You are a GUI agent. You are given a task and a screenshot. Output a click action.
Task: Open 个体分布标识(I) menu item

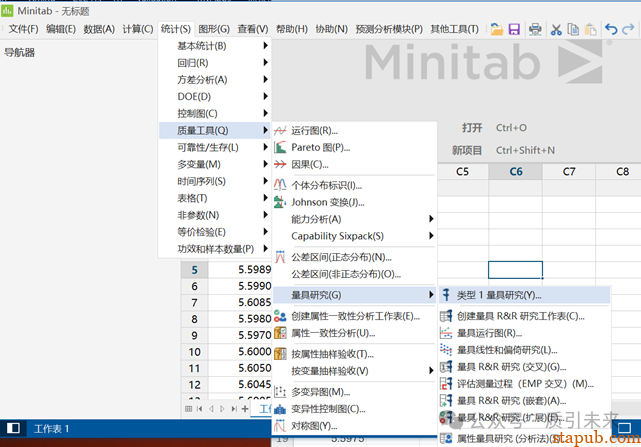pos(326,185)
